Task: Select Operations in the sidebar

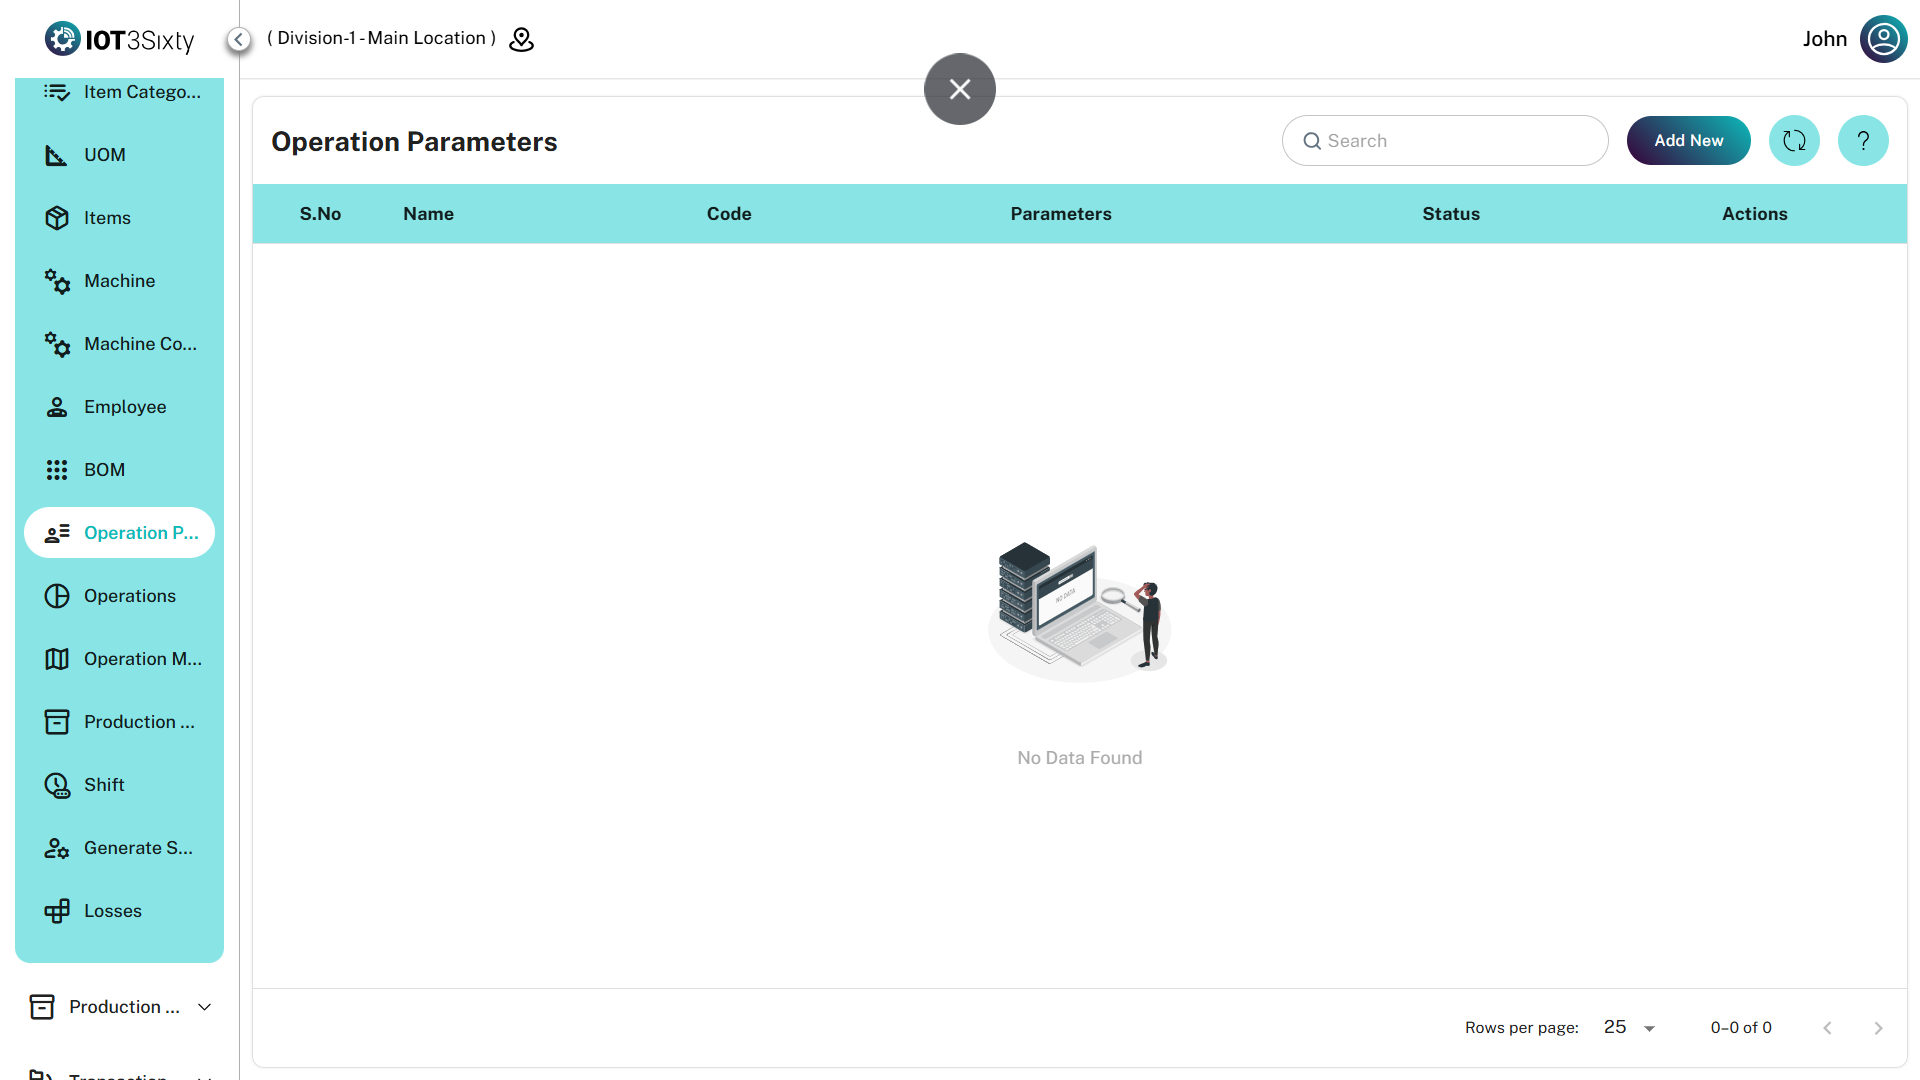Action: (129, 596)
